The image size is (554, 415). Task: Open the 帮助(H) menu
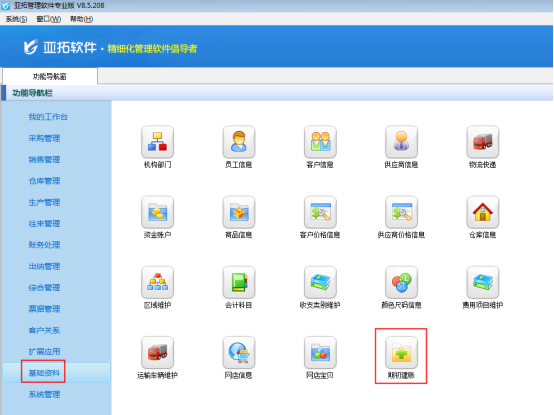81,19
